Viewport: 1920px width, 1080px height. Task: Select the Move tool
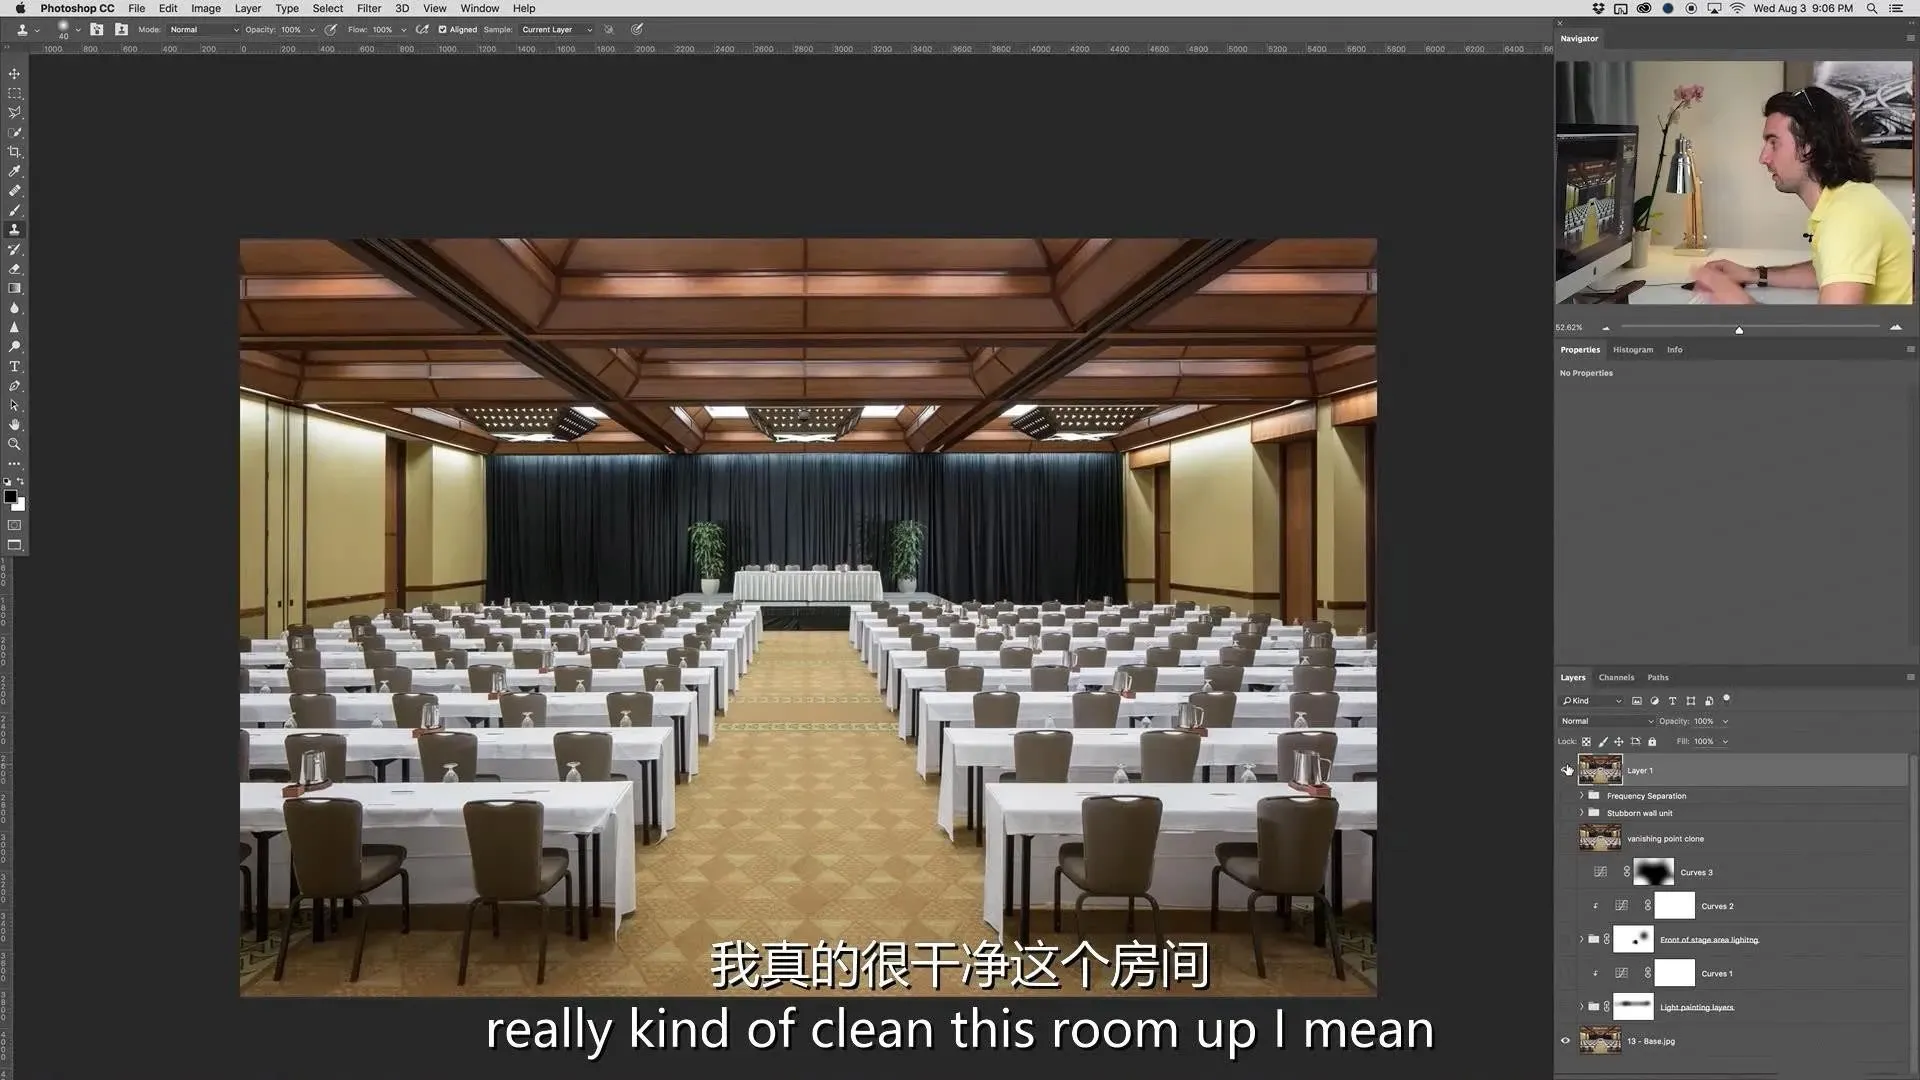[14, 74]
